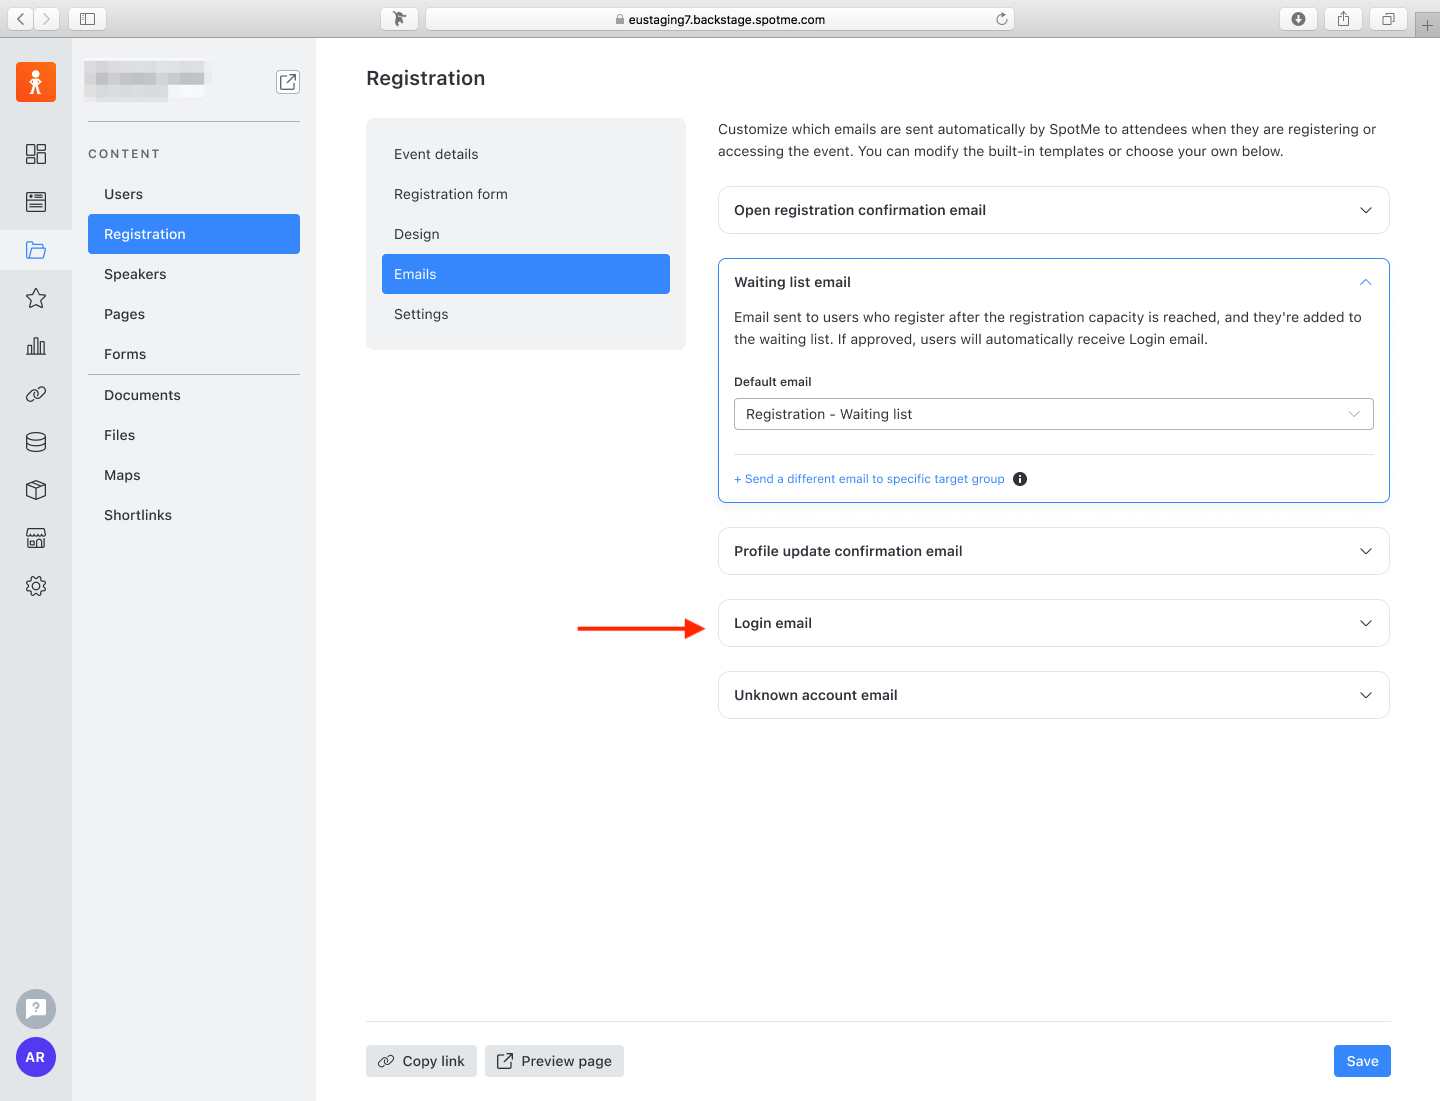The height and width of the screenshot is (1101, 1440).
Task: Click the Copy link button
Action: (x=421, y=1061)
